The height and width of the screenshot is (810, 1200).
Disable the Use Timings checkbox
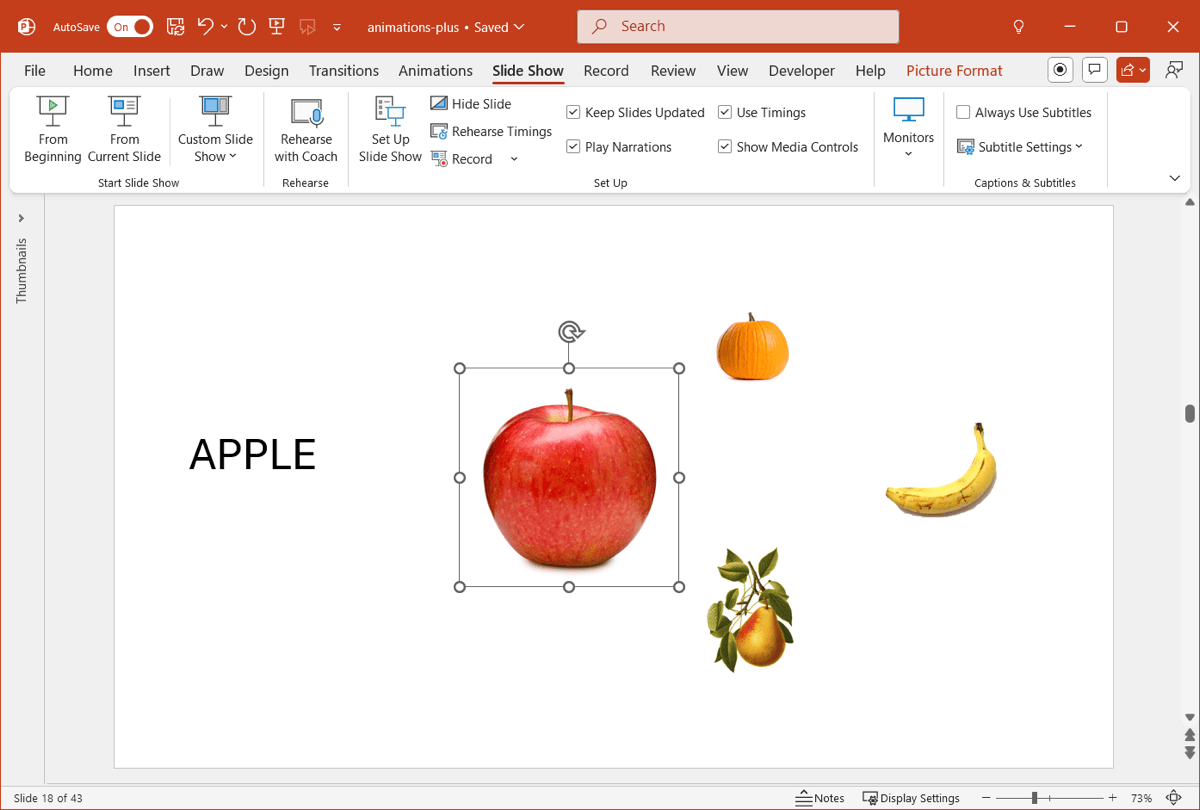(x=725, y=113)
